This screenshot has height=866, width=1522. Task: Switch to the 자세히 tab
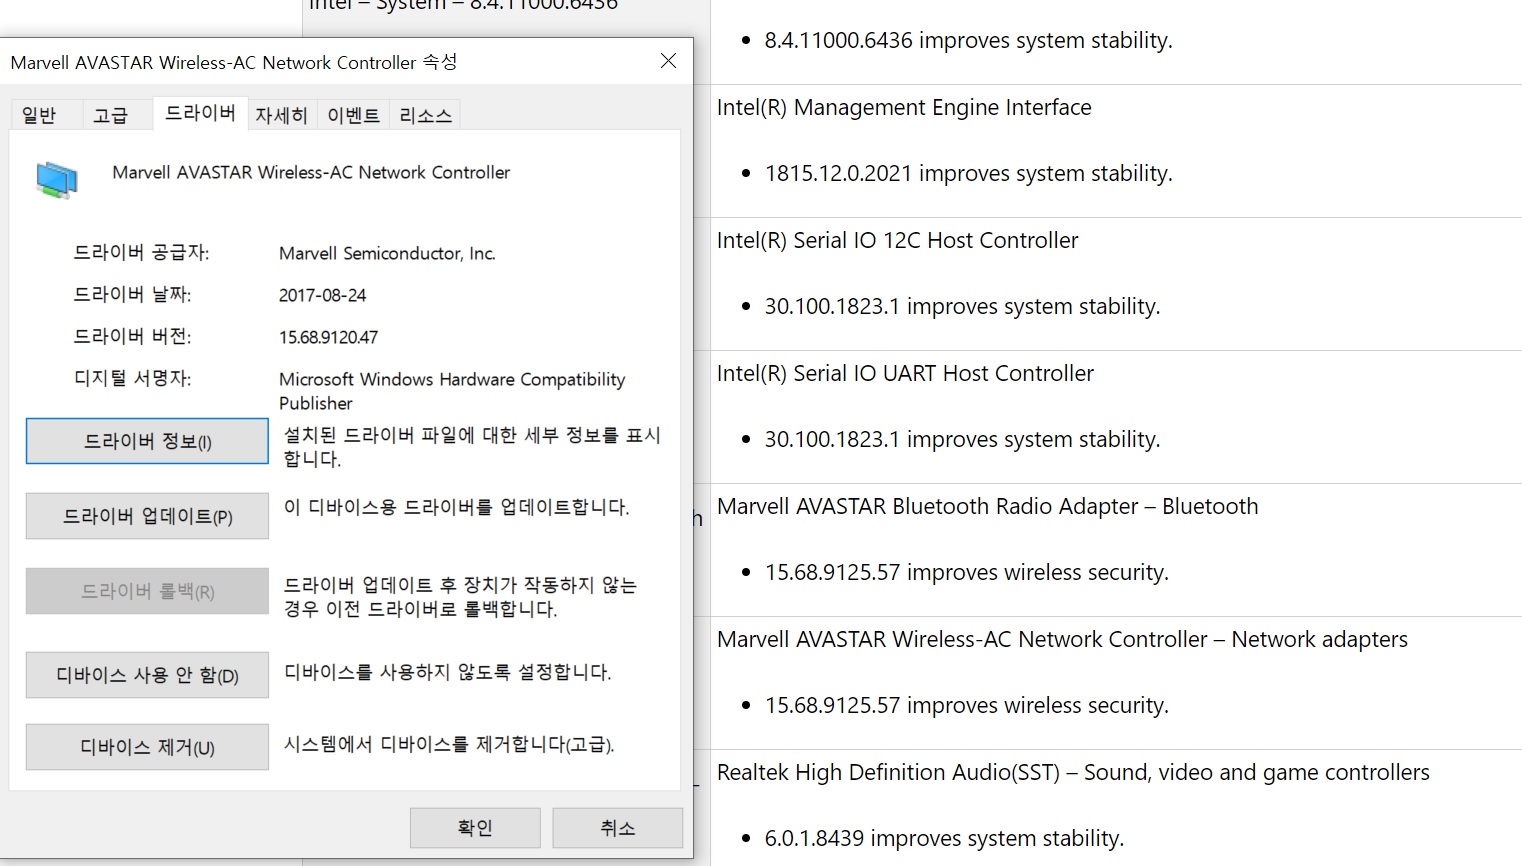pyautogui.click(x=281, y=116)
